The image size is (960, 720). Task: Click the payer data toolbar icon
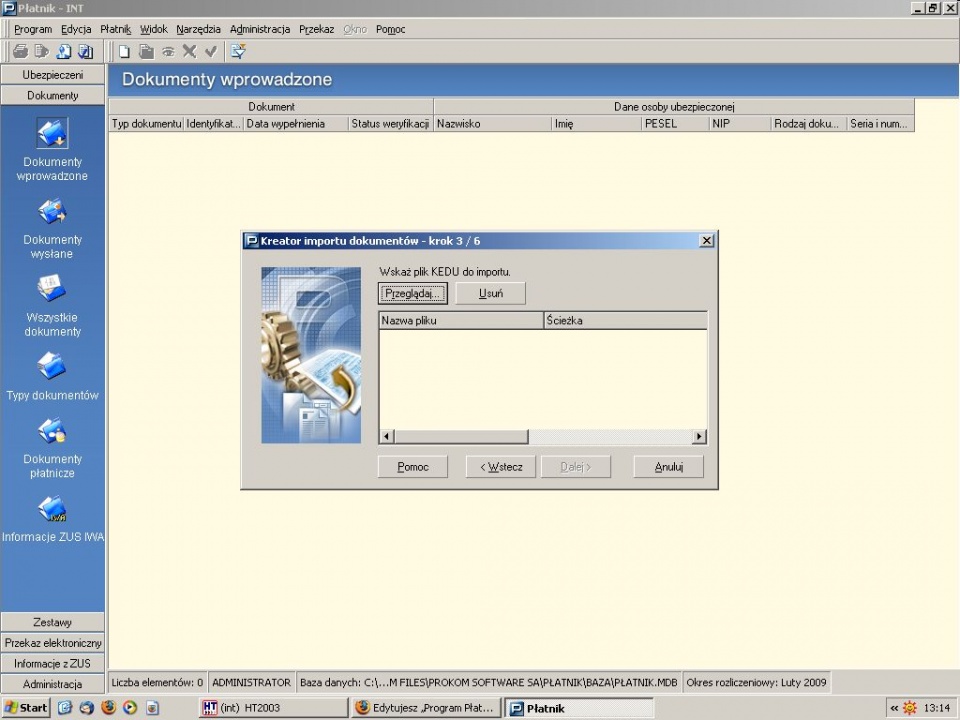(x=64, y=51)
